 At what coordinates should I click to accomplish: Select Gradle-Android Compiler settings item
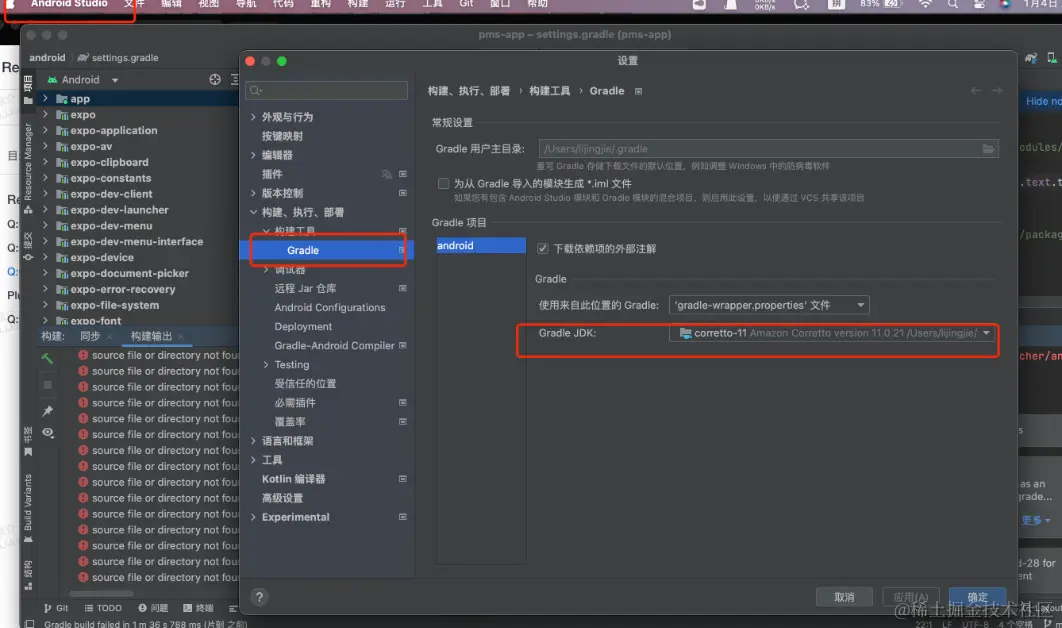click(x=334, y=346)
